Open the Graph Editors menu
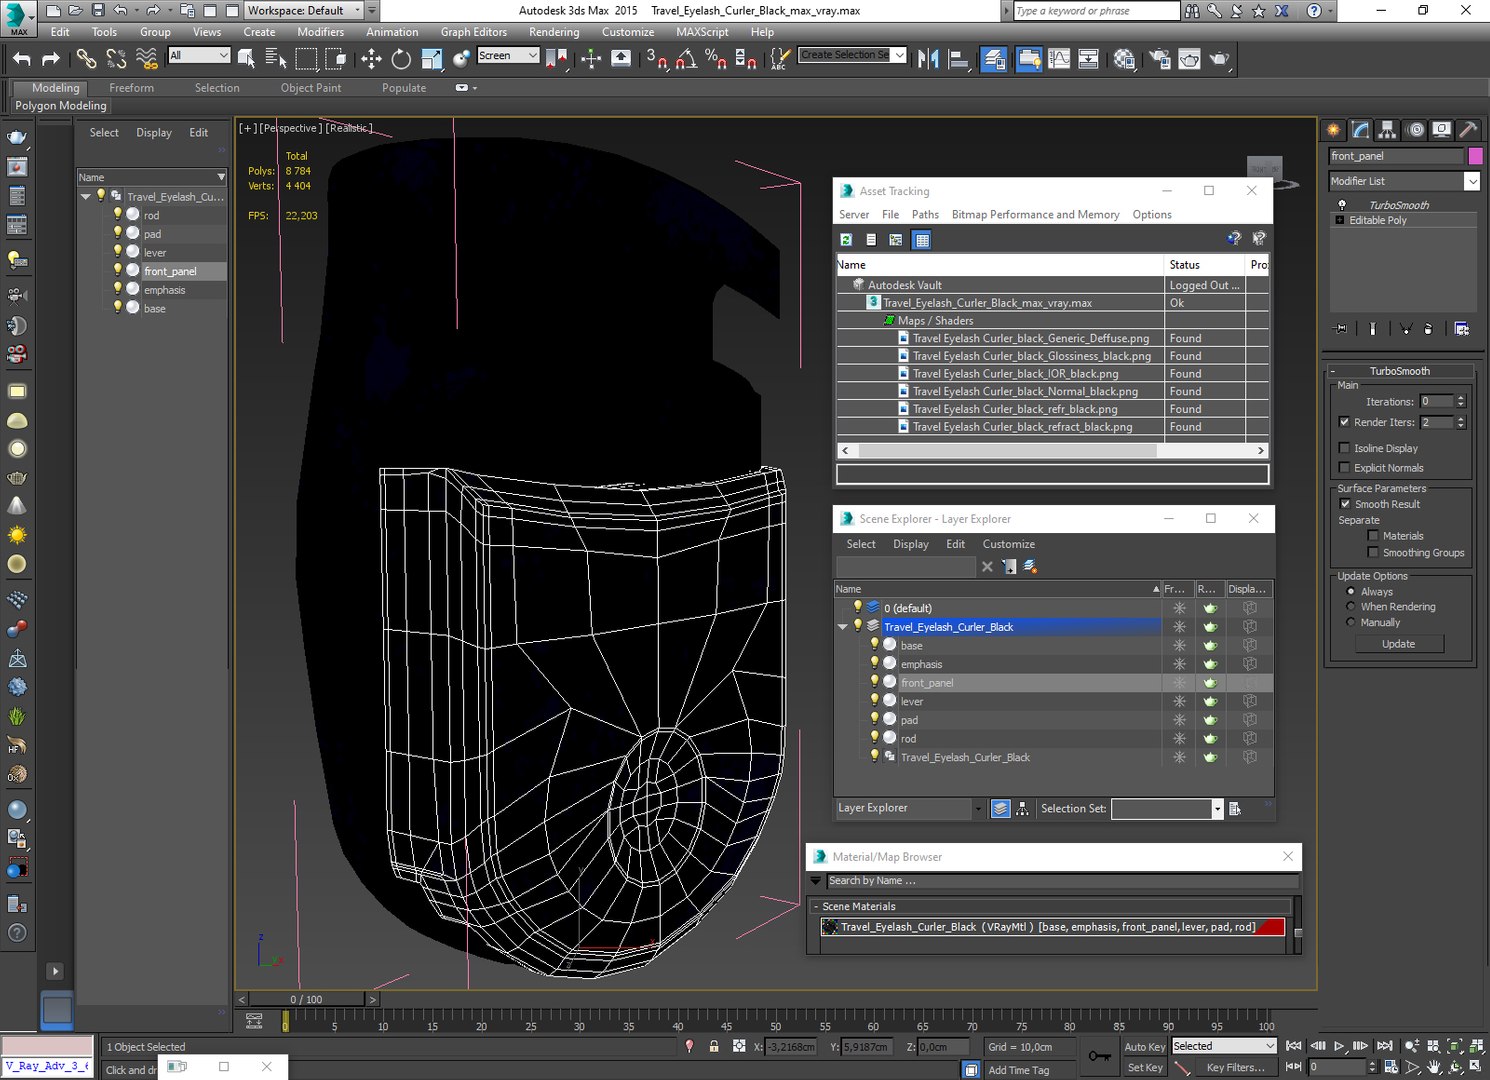 474,32
